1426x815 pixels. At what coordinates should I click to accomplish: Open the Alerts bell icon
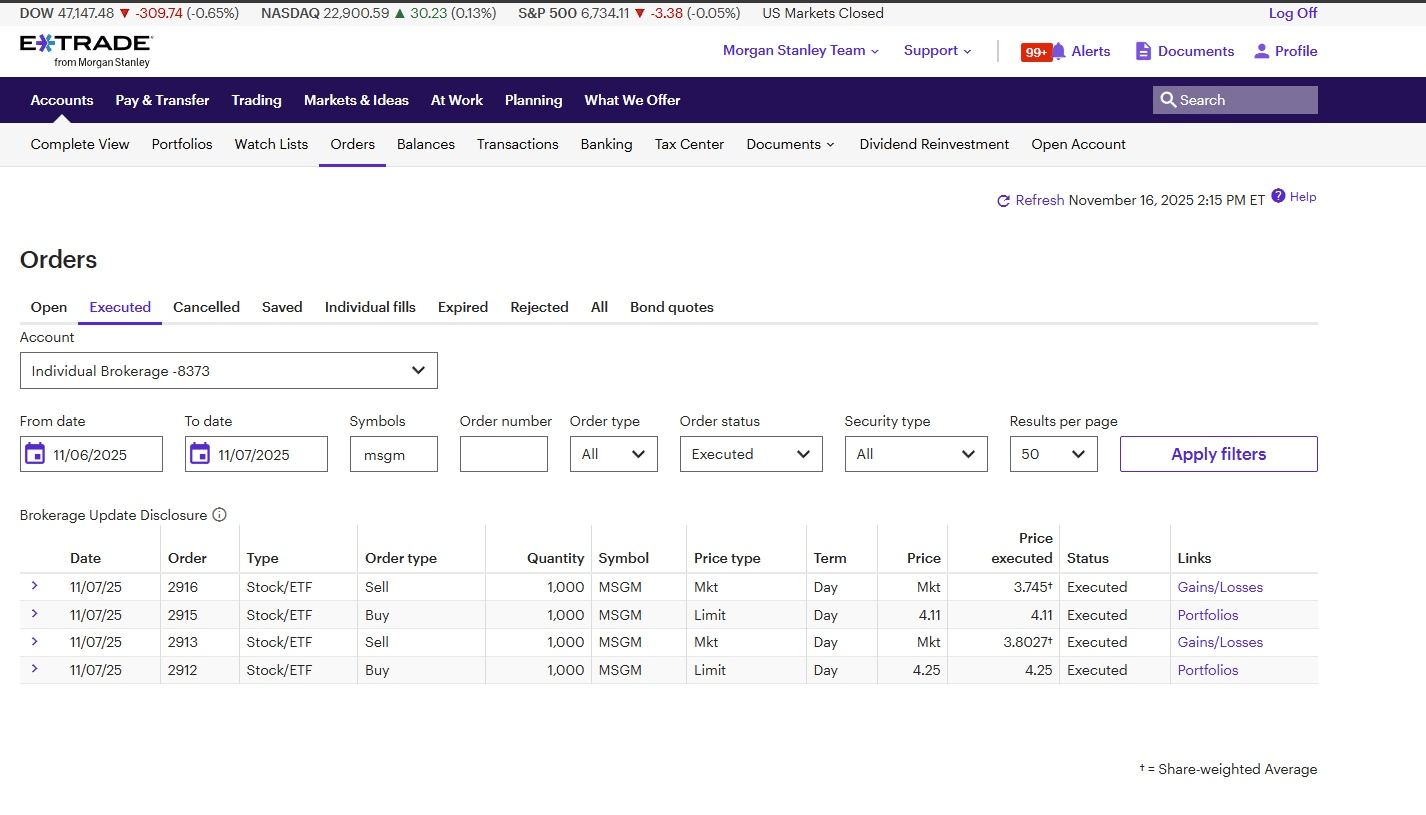tap(1059, 51)
